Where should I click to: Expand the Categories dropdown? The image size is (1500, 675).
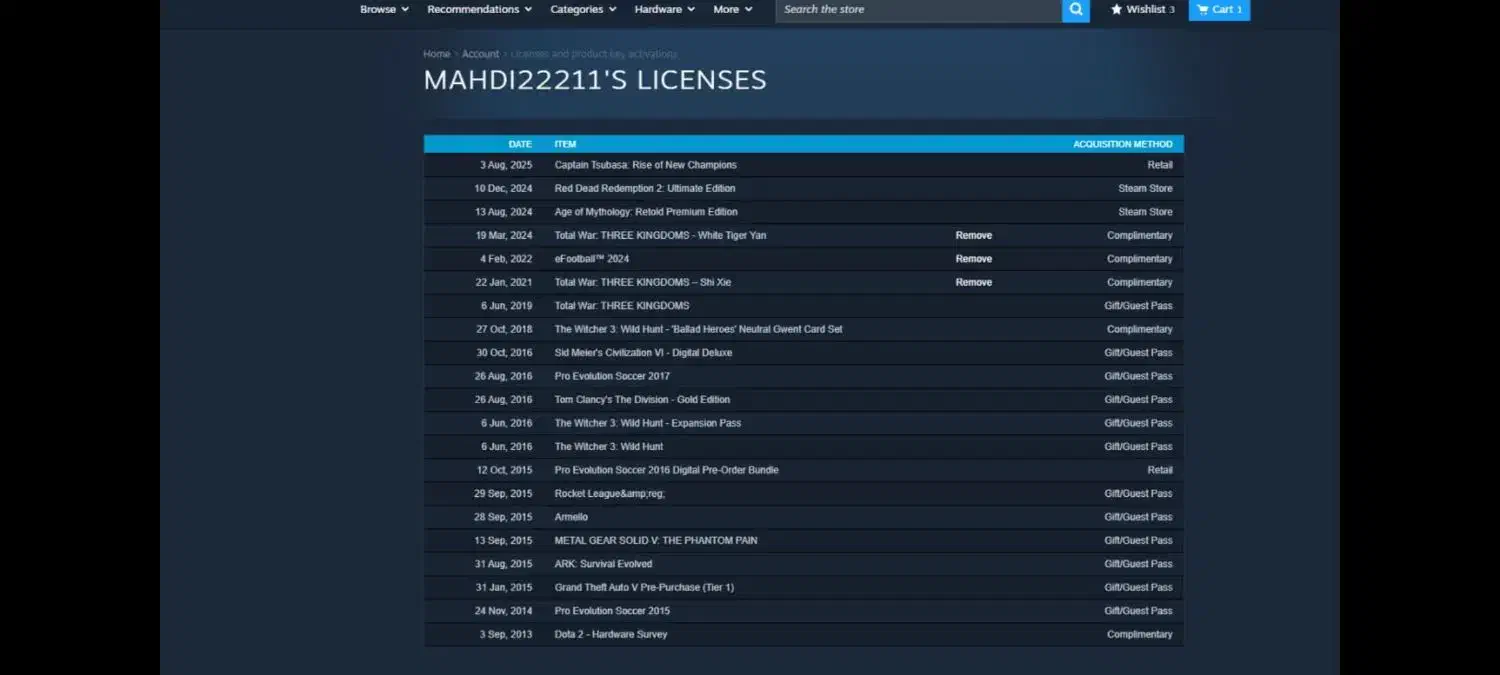[583, 10]
